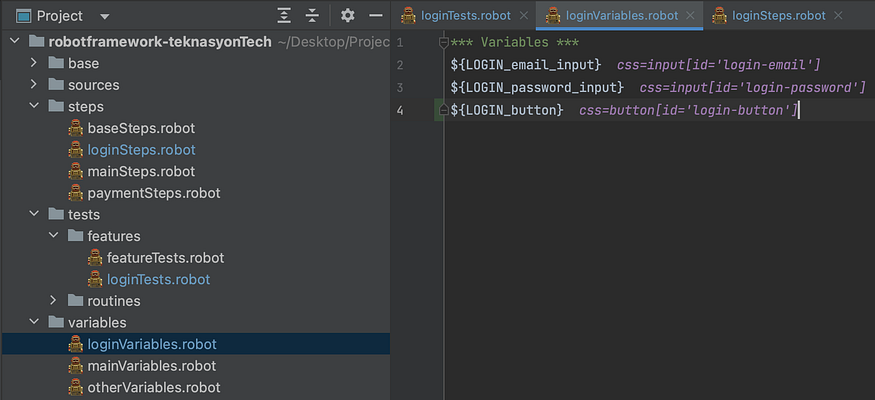Click the ${LOGIN_button} variable
Screen dimensions: 875x400
(x=507, y=110)
